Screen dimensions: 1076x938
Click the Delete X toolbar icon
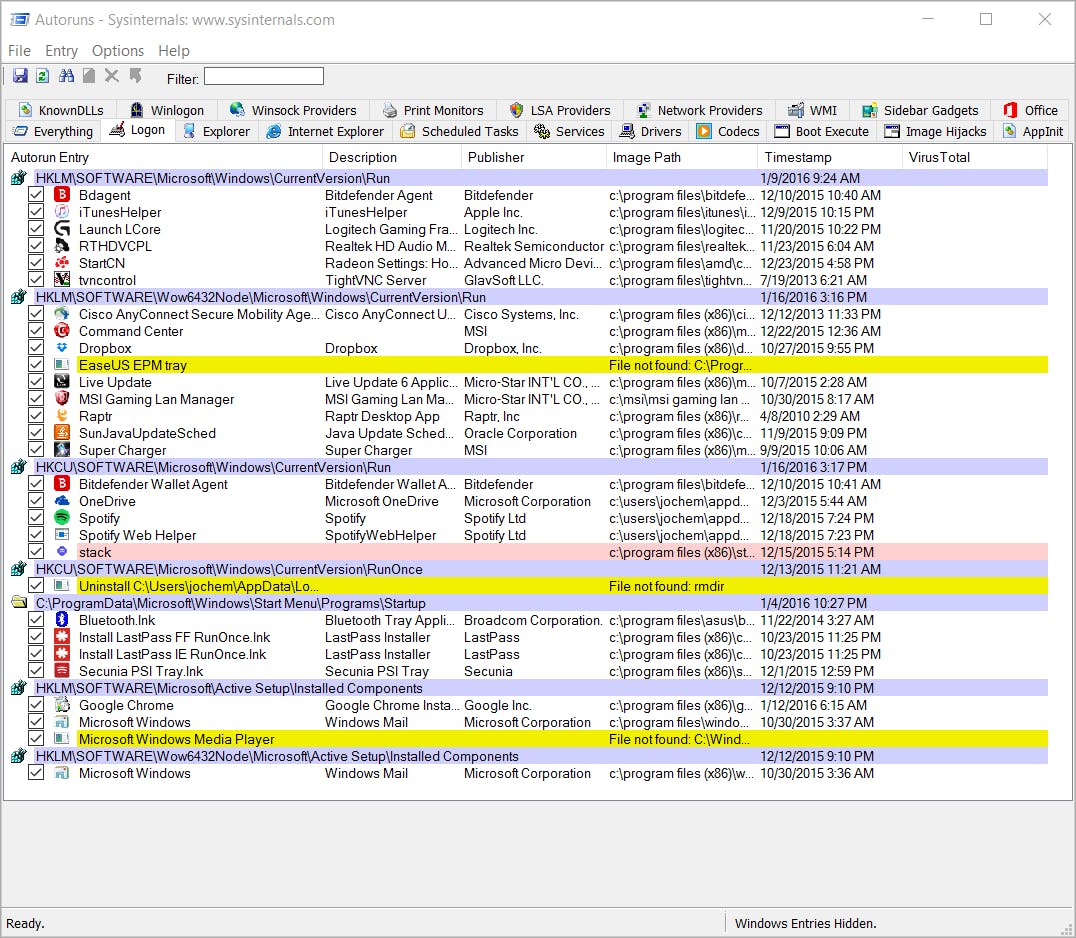coord(112,76)
